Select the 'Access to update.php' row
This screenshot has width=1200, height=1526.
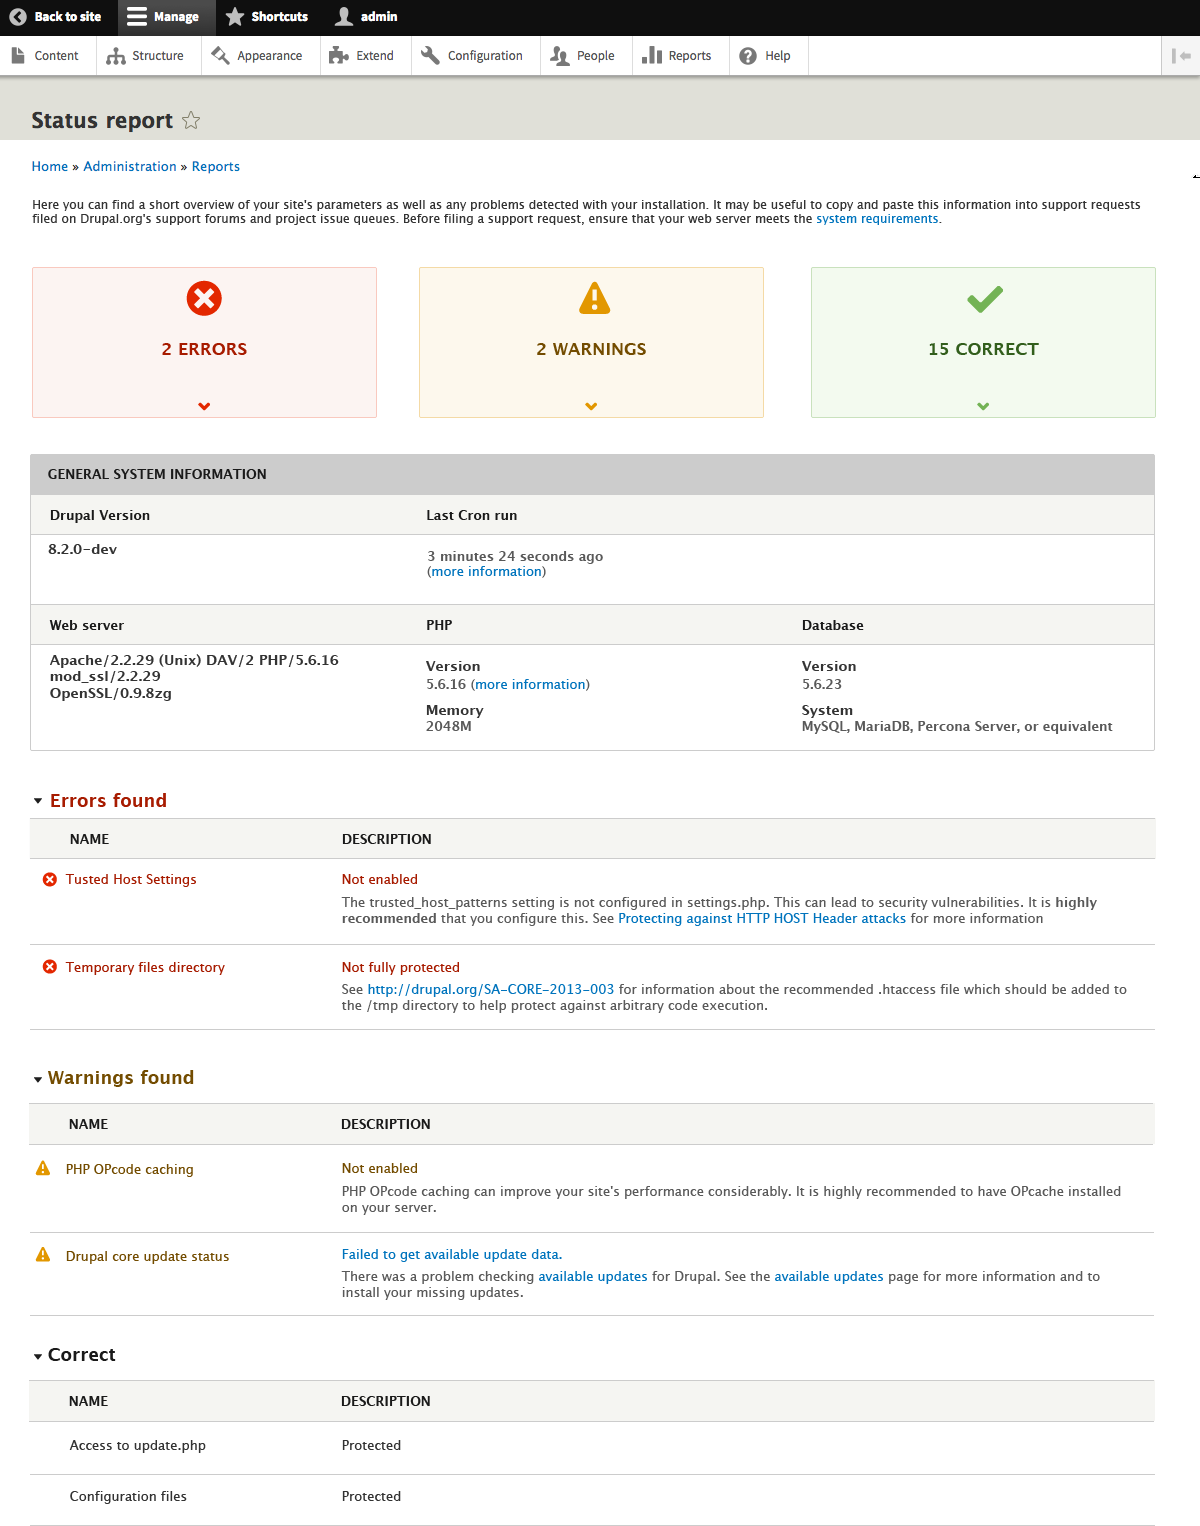tap(592, 1446)
